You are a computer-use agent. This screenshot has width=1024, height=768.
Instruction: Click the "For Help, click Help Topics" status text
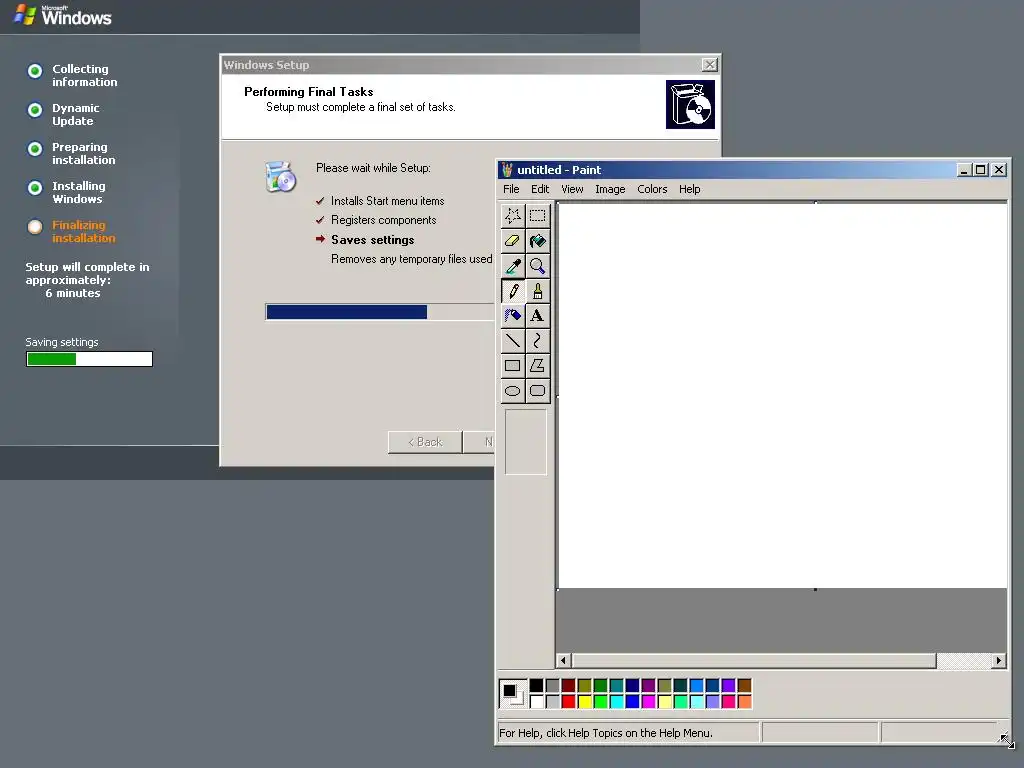605,733
